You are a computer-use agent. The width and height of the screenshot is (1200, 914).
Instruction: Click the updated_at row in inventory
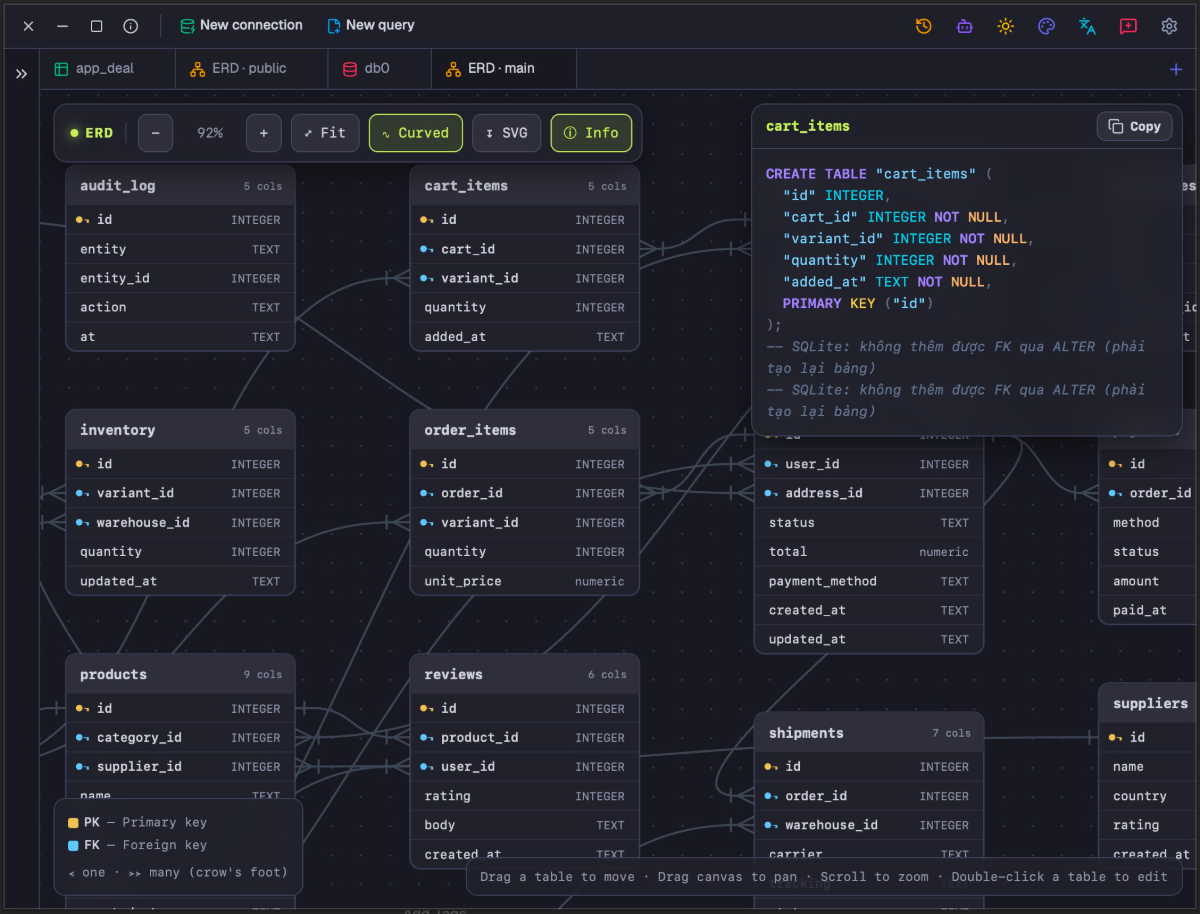tap(180, 581)
